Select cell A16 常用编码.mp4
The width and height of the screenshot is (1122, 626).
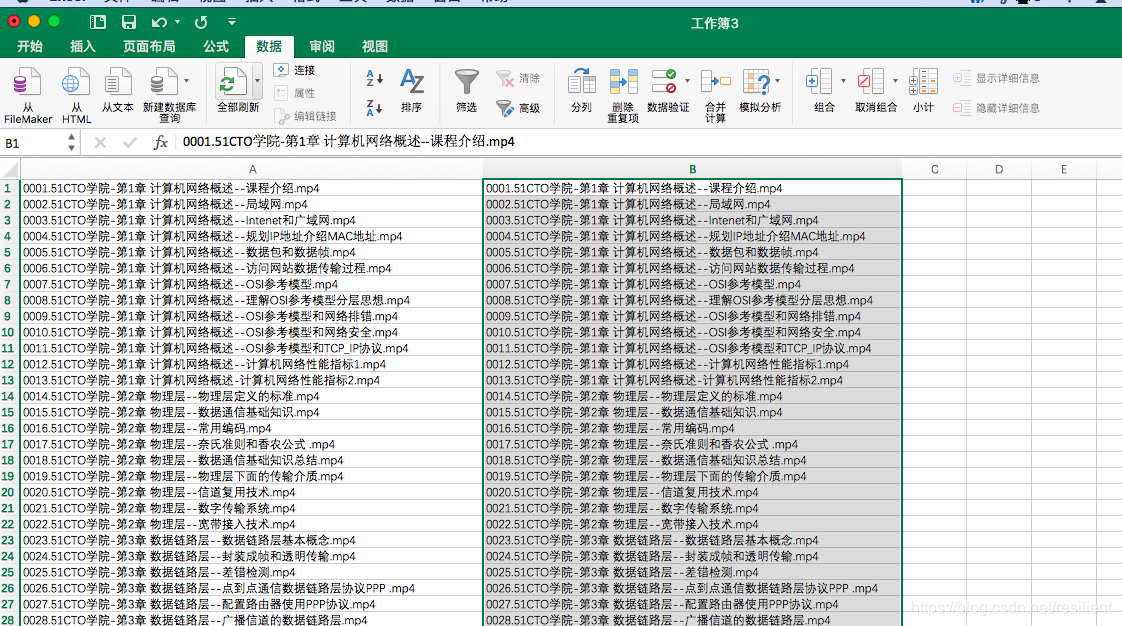(252, 429)
